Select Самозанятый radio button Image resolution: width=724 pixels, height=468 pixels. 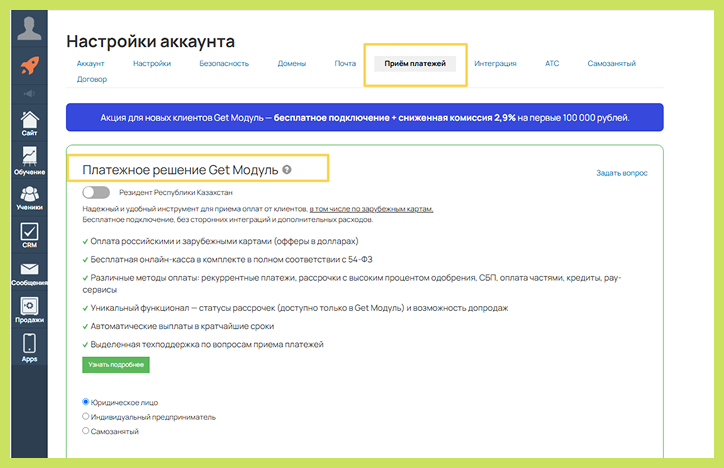[85, 431]
